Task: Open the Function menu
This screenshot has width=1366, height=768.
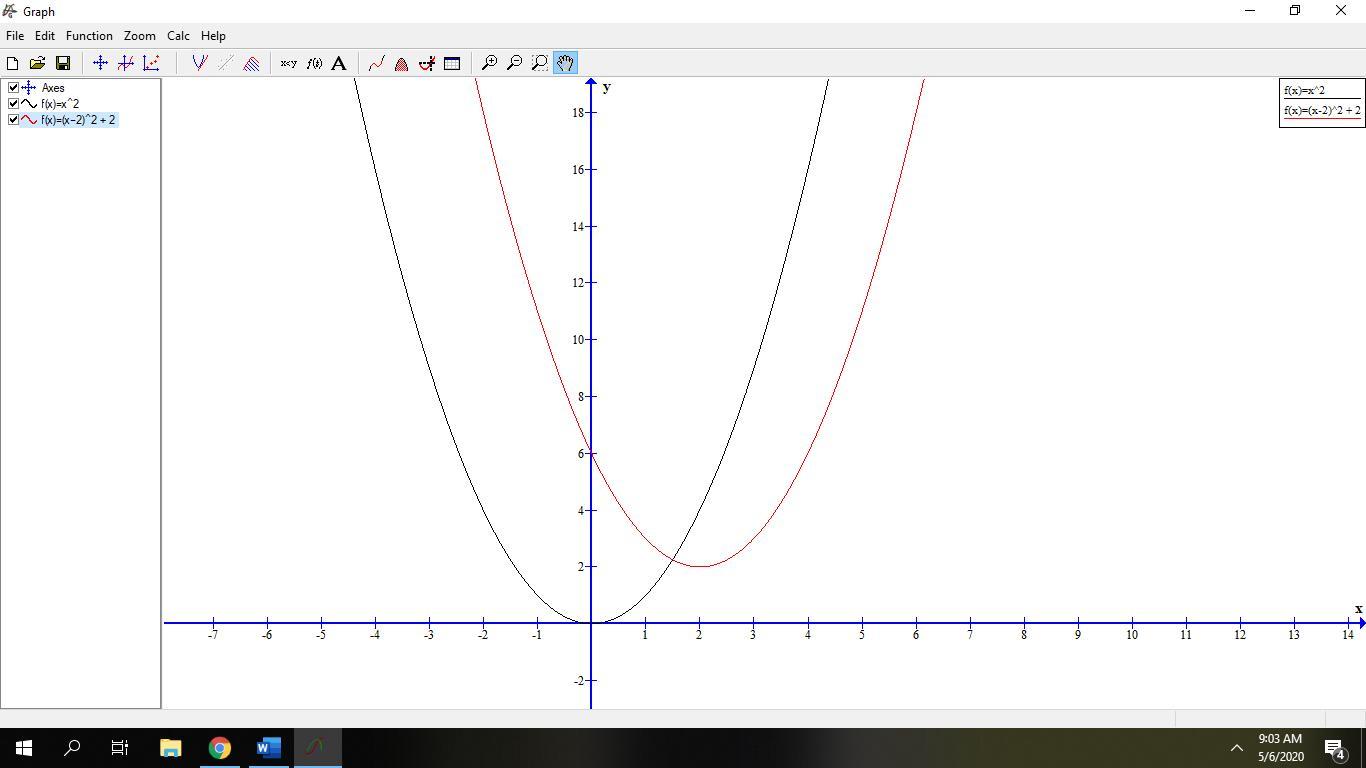Action: click(x=89, y=36)
